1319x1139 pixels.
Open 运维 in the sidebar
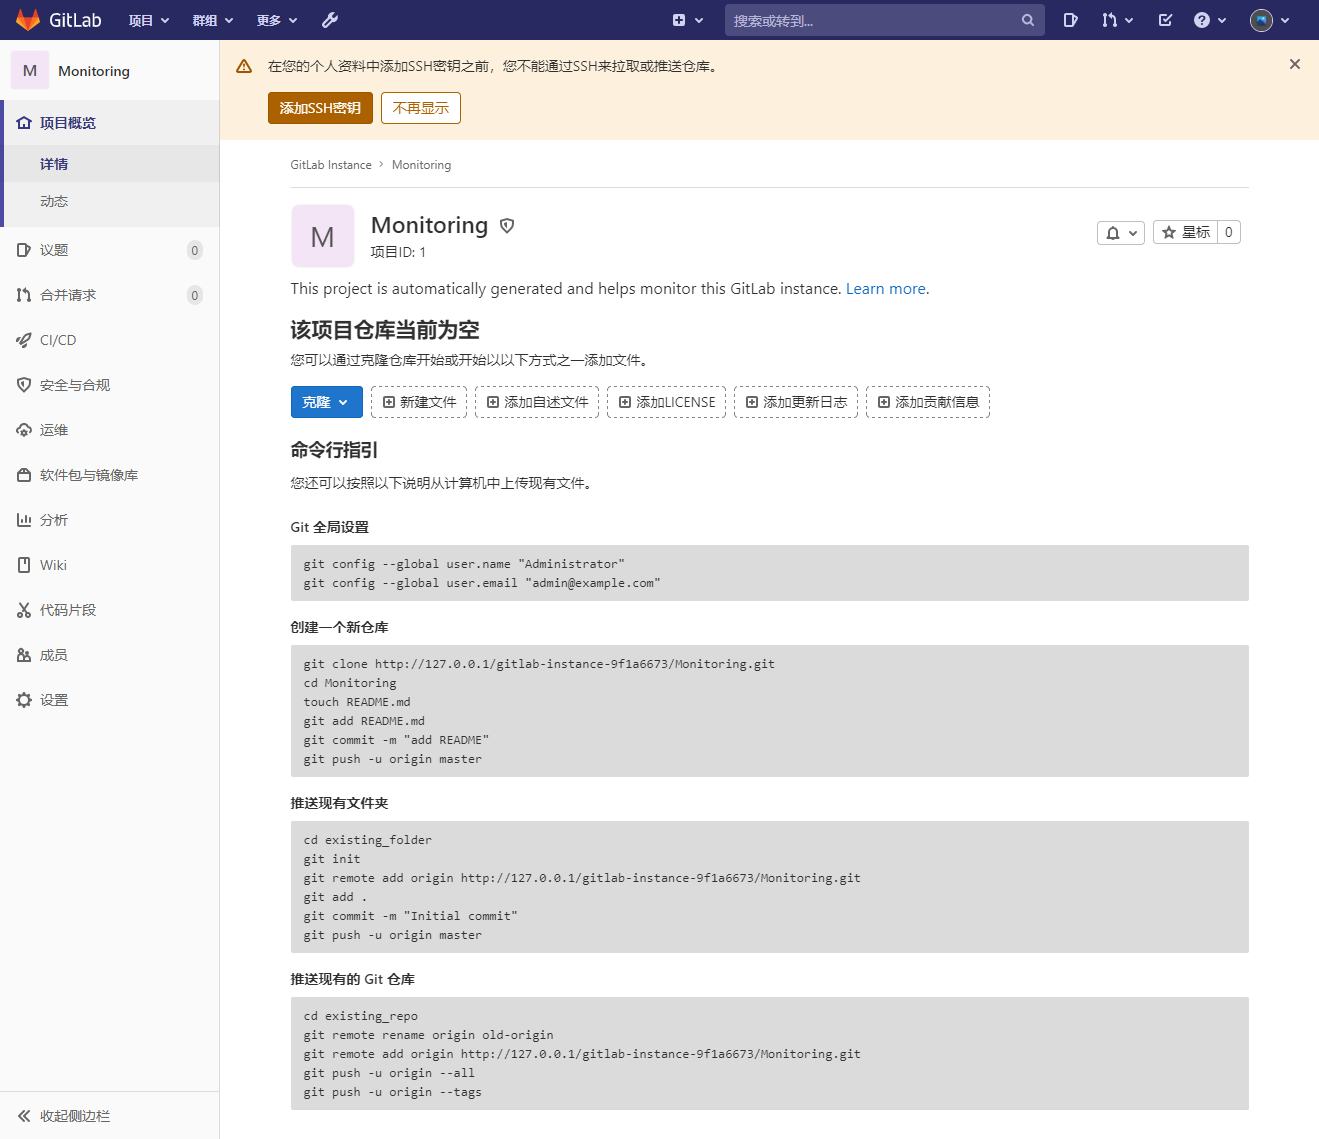(x=110, y=430)
